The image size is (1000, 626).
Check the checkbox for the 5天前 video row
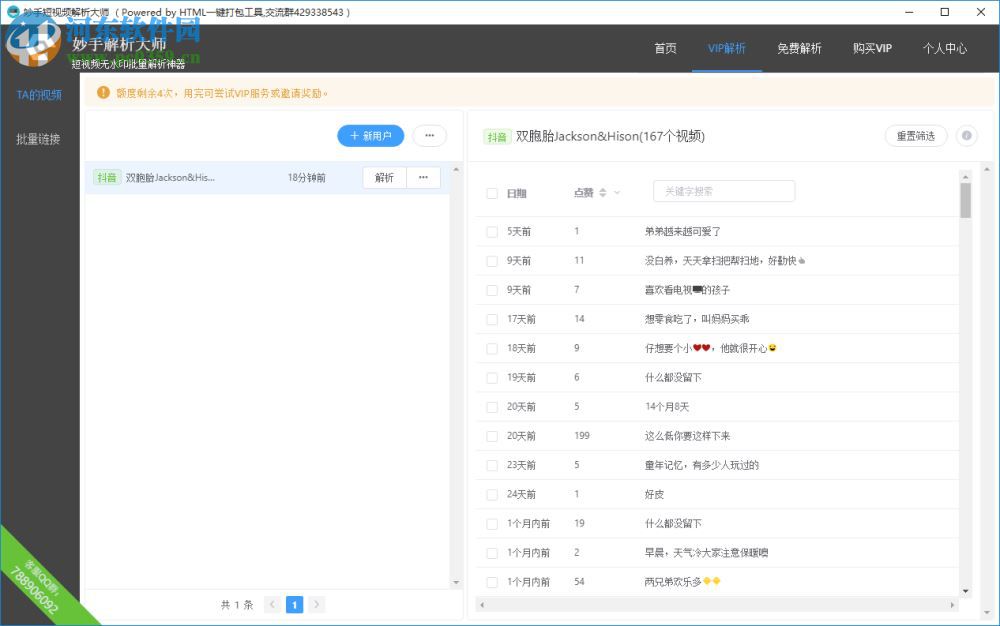(491, 231)
